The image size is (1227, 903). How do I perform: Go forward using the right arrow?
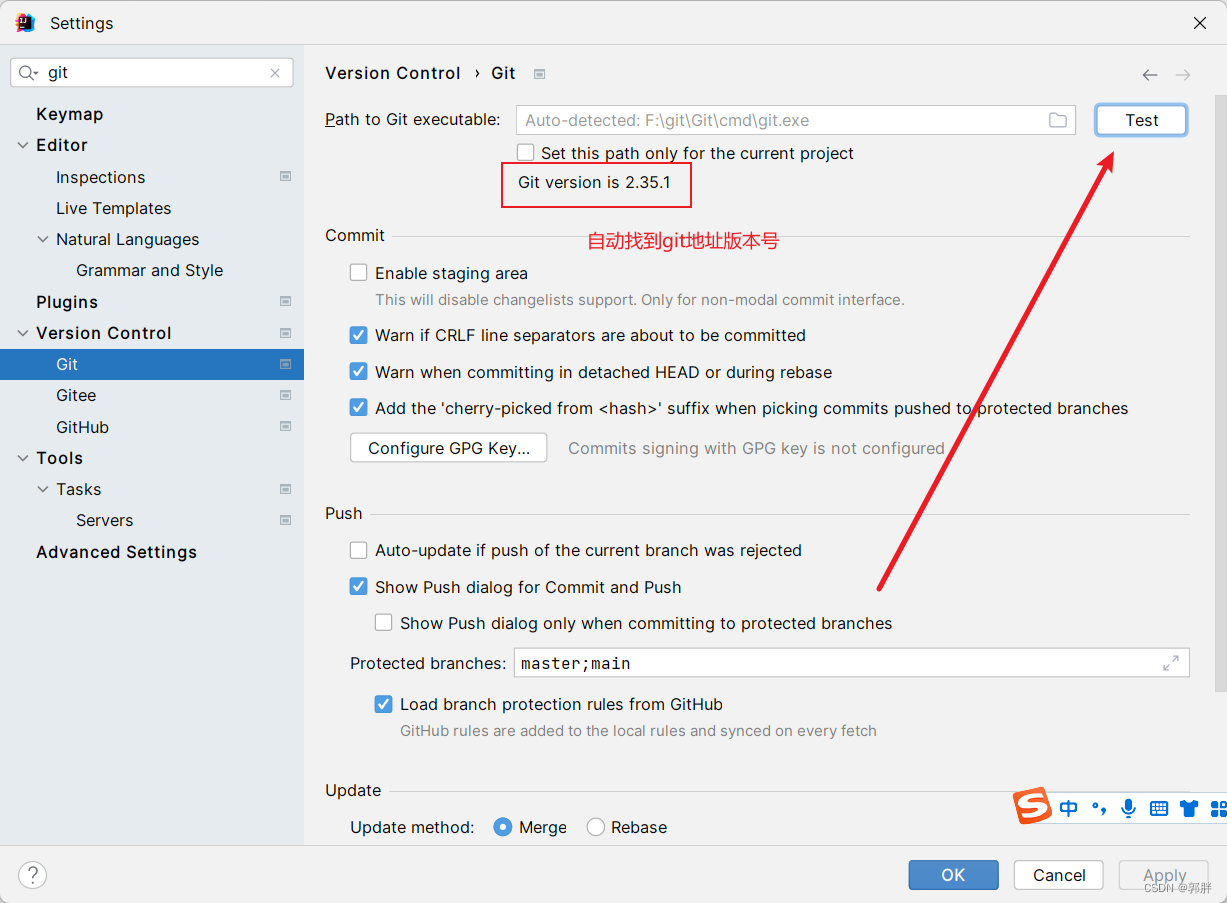point(1183,75)
